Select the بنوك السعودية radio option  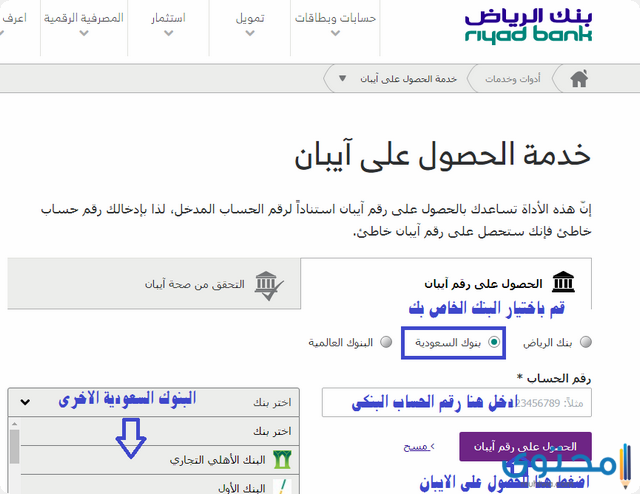pyautogui.click(x=494, y=342)
